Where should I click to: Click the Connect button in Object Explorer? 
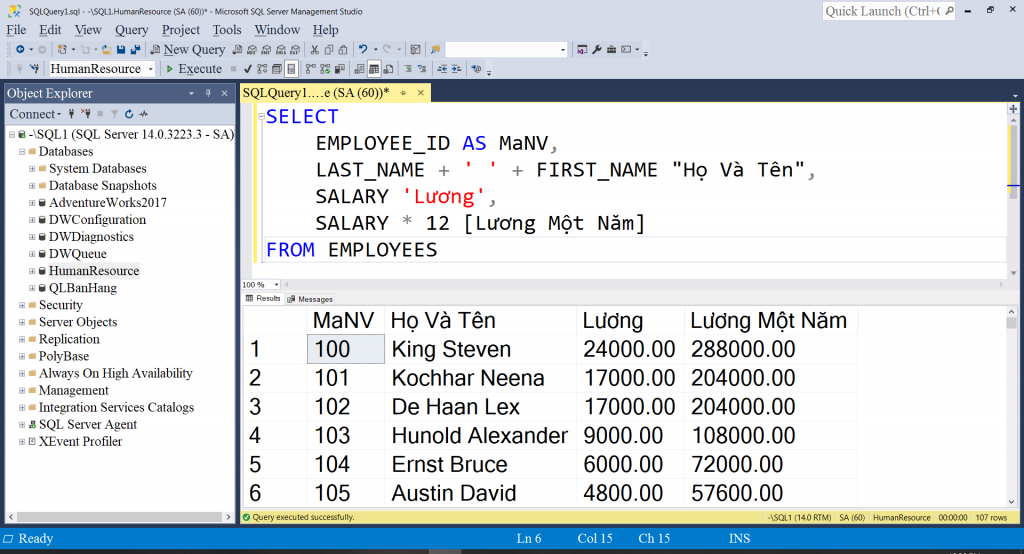[35, 114]
